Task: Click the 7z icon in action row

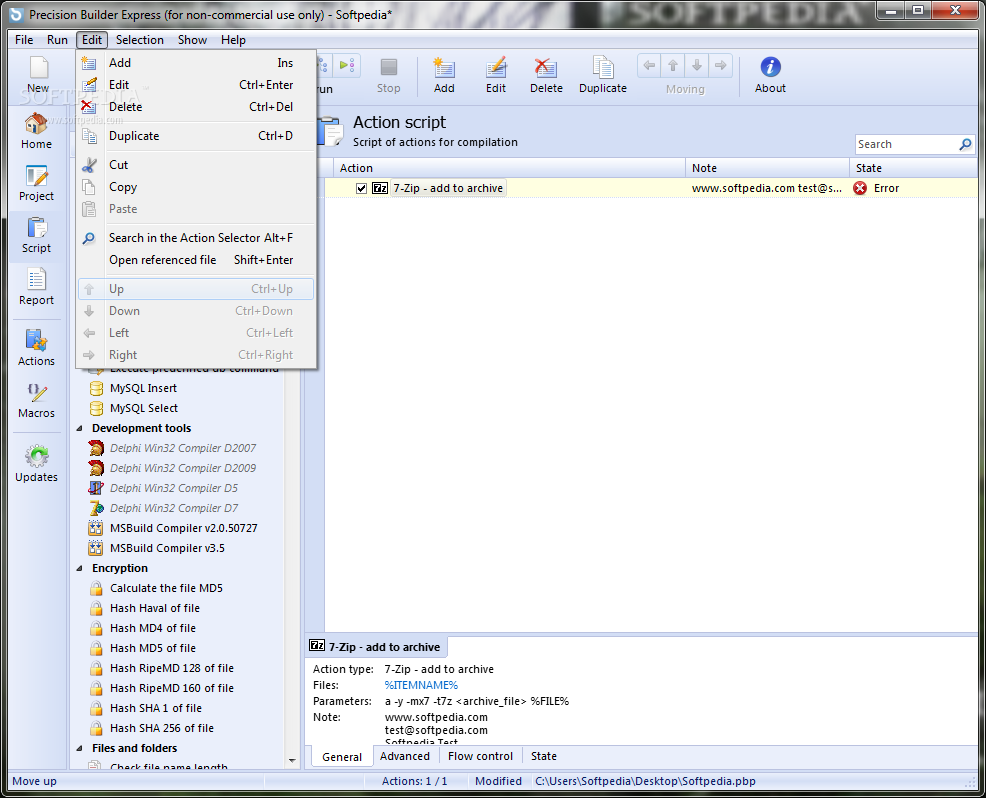Action: coord(380,188)
